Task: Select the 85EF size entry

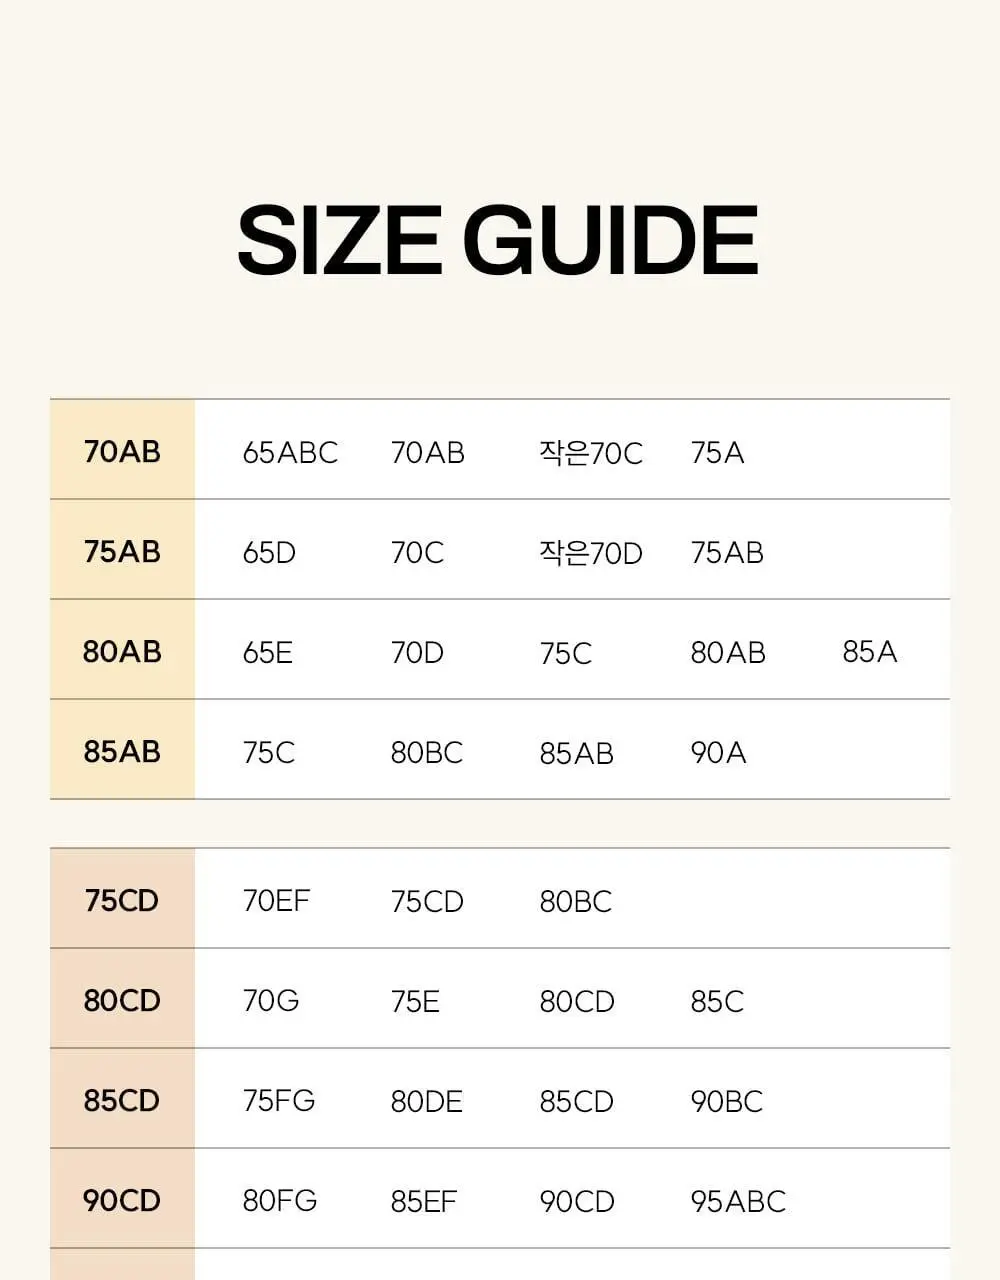Action: [x=424, y=1201]
